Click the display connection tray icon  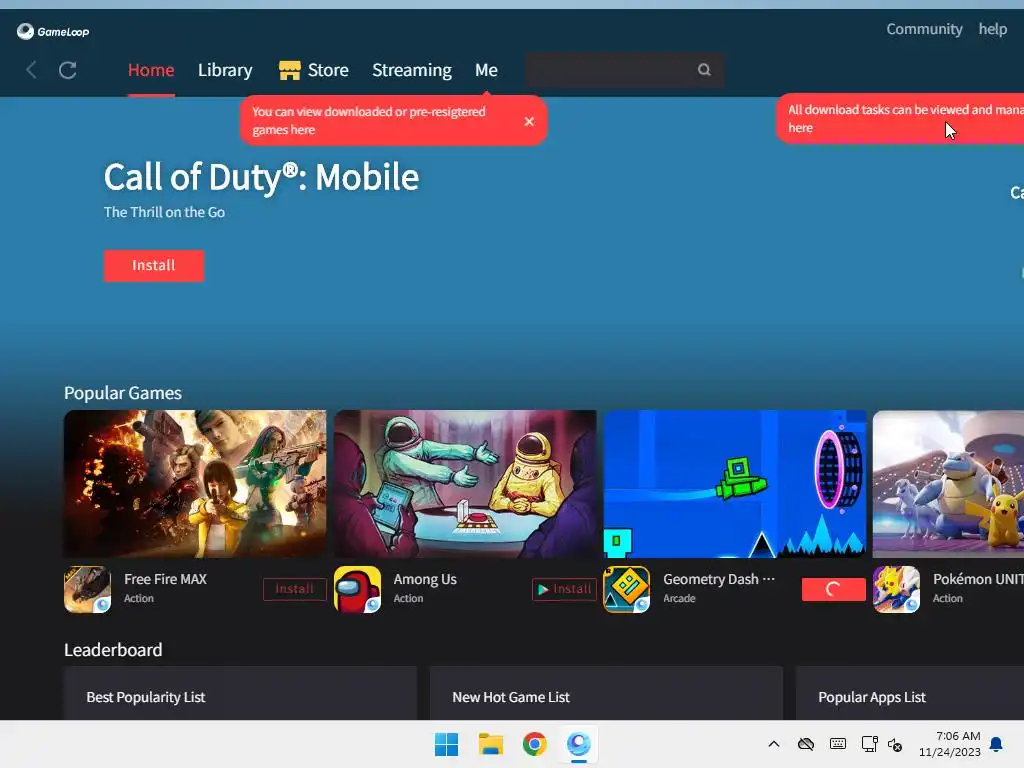click(869, 744)
